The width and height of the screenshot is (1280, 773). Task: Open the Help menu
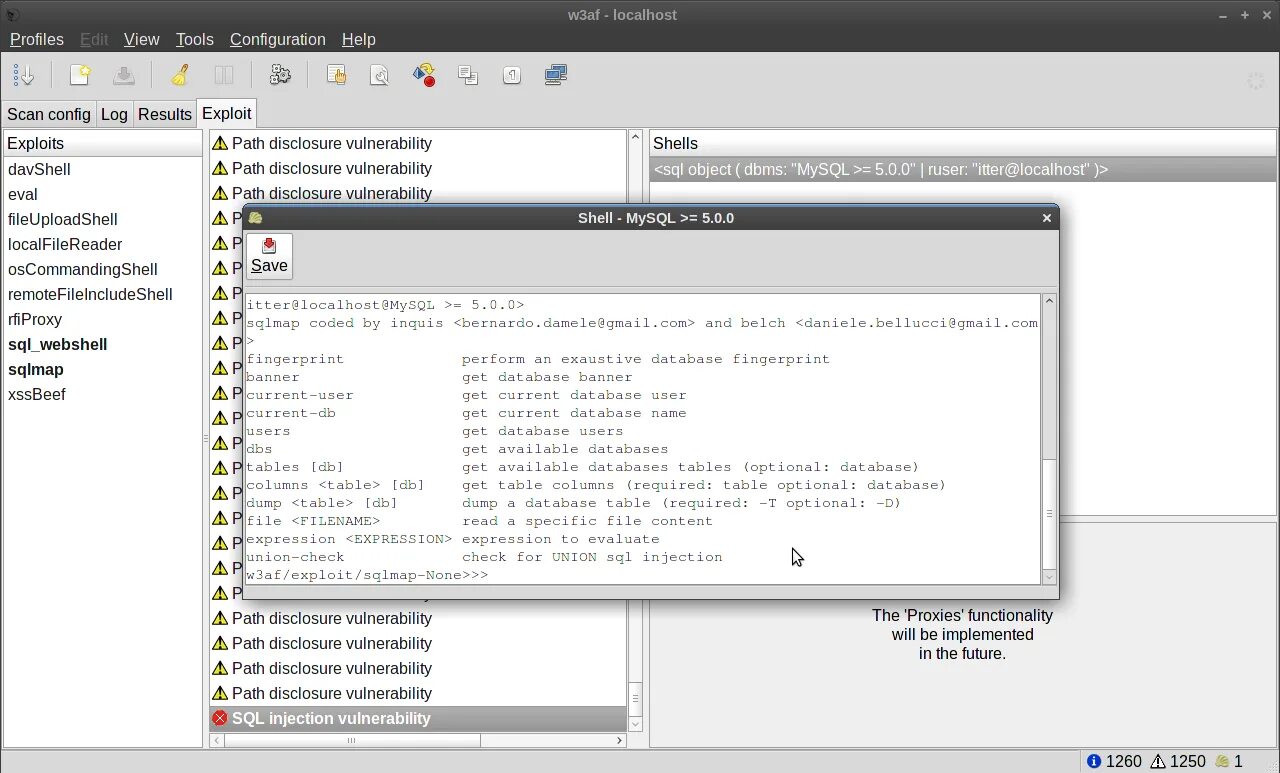[x=358, y=39]
